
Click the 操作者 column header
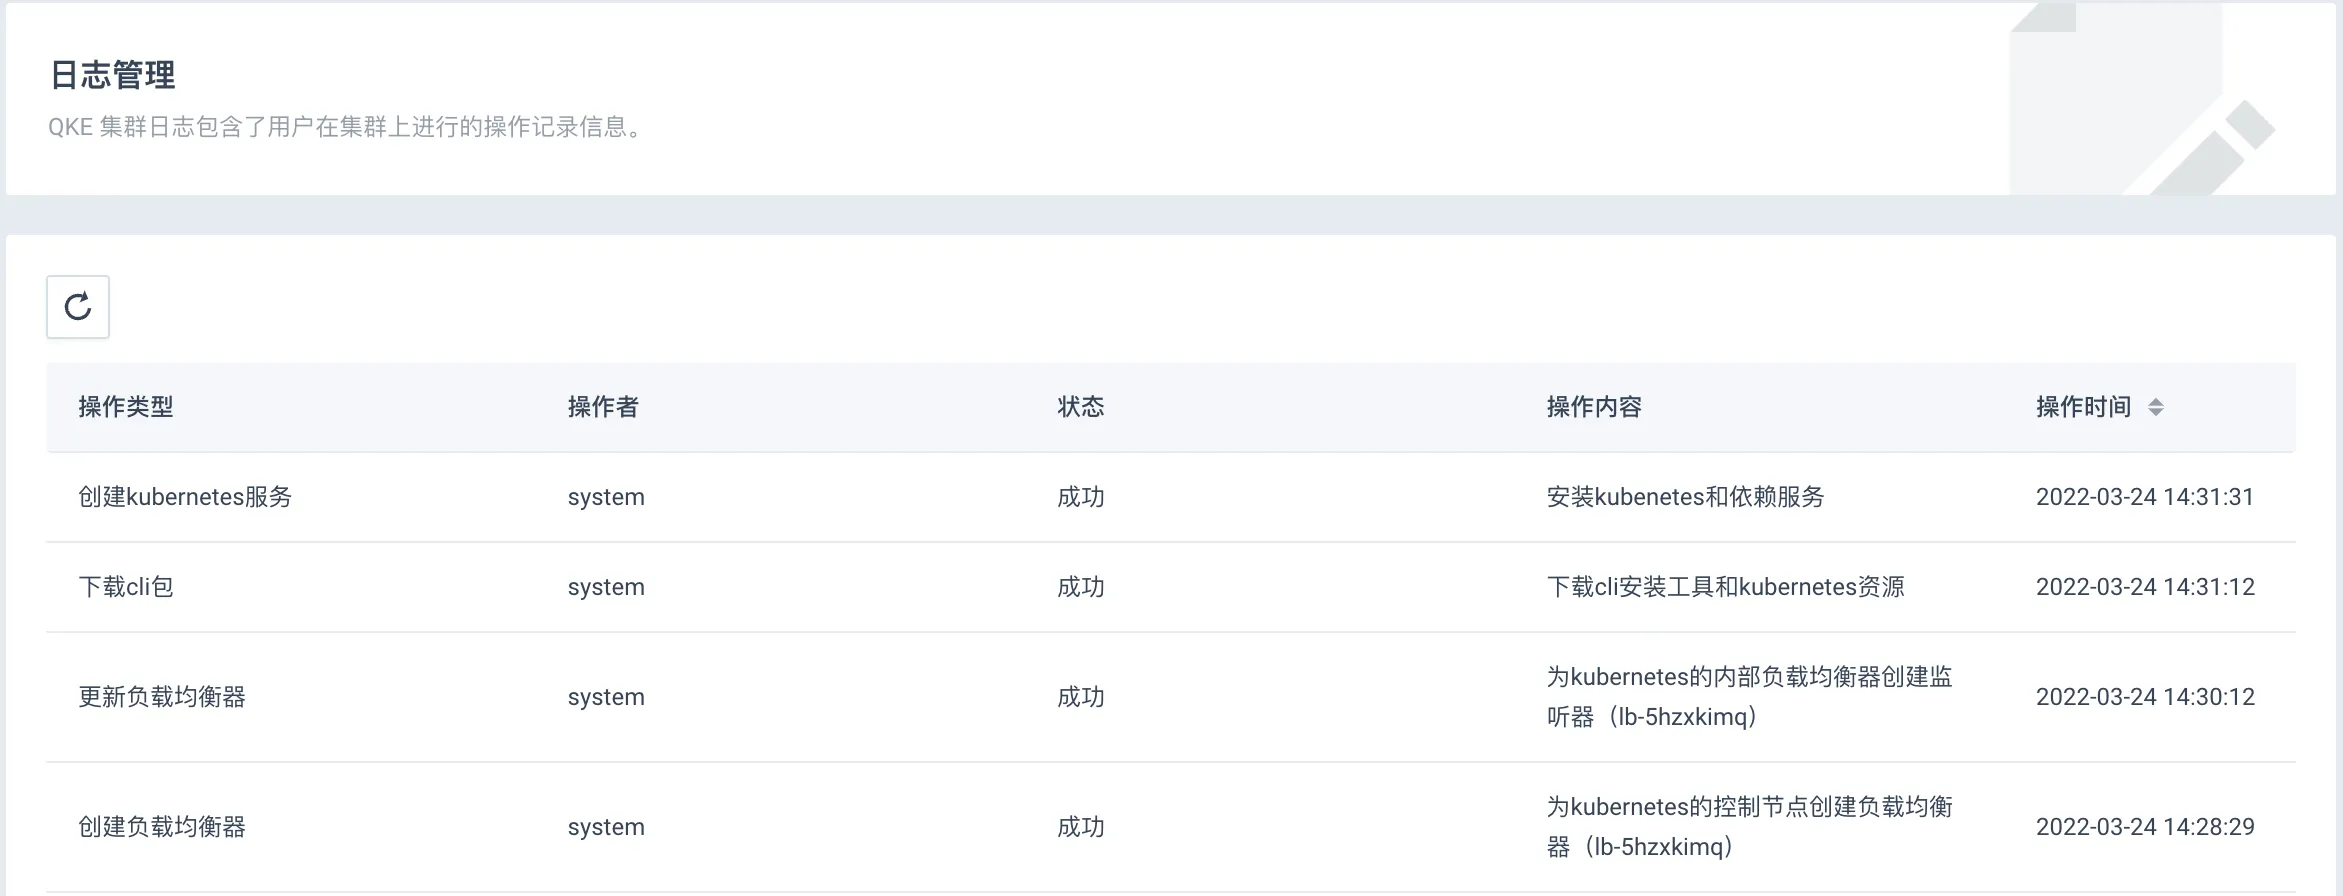tap(603, 407)
